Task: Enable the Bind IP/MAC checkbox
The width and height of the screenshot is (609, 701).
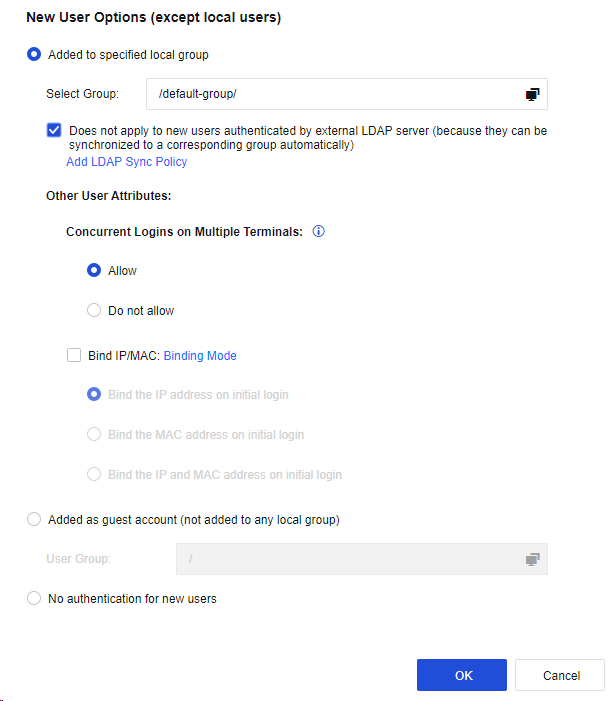Action: [74, 355]
